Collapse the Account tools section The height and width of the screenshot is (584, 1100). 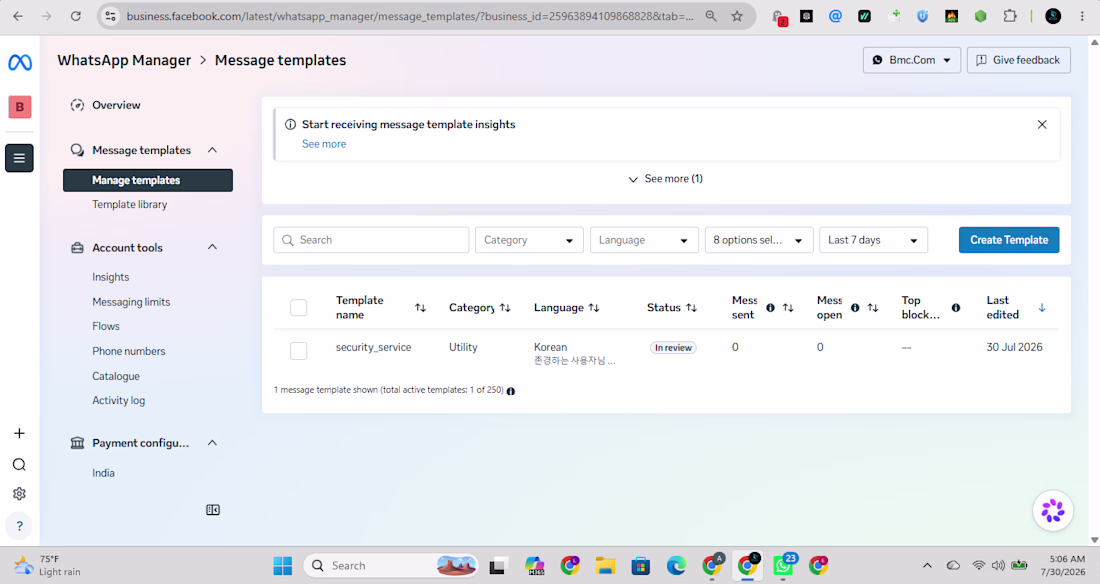pyautogui.click(x=212, y=247)
